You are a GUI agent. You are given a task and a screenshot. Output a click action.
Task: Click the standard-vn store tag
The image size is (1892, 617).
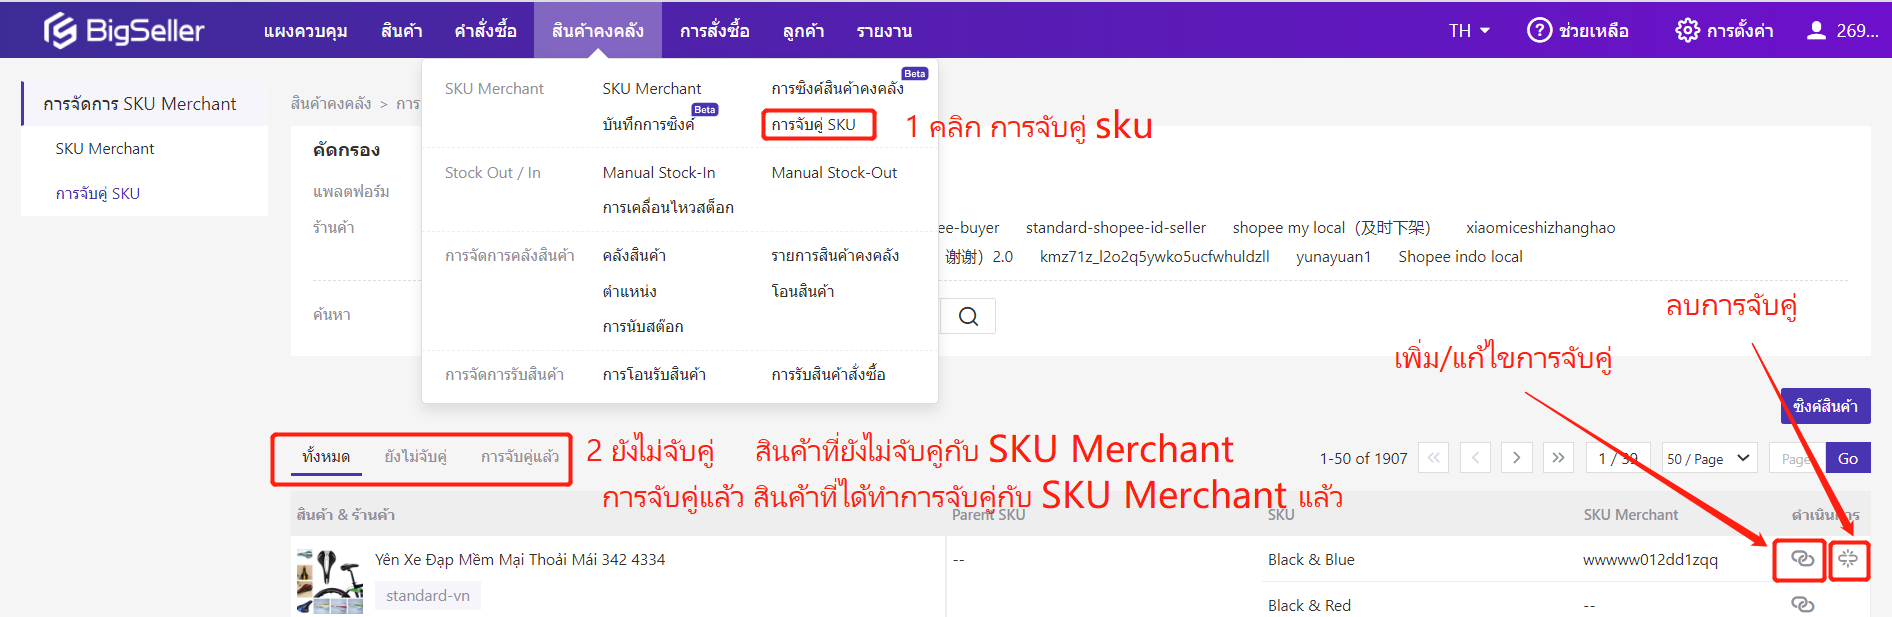pos(428,595)
